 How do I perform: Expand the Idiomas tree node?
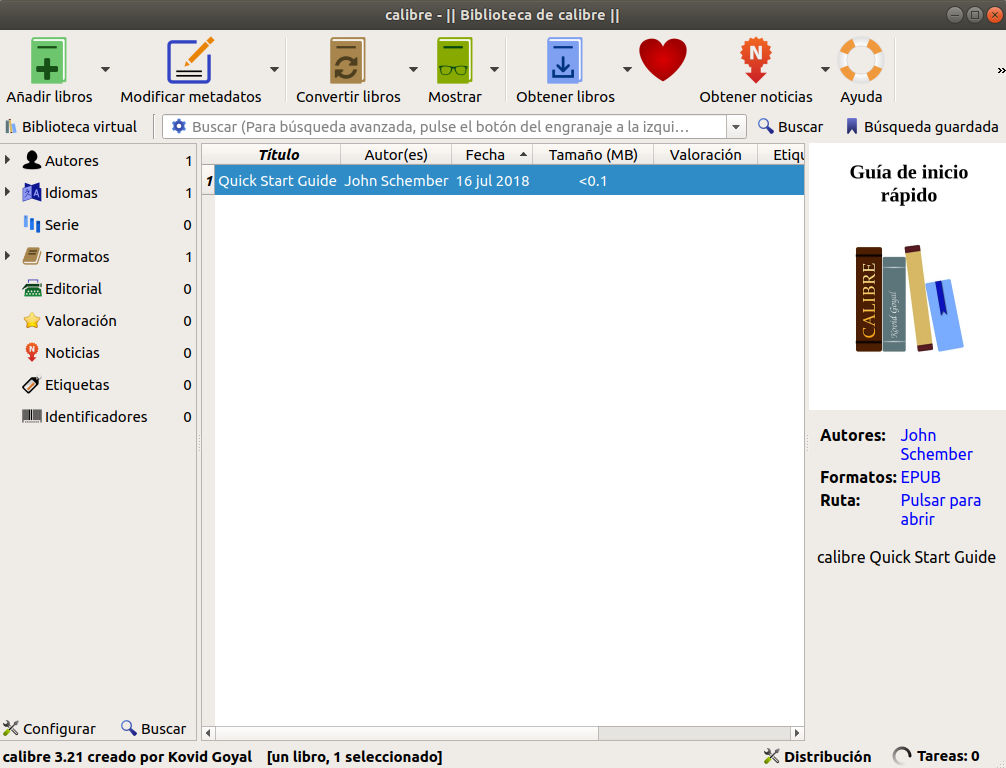click(8, 192)
